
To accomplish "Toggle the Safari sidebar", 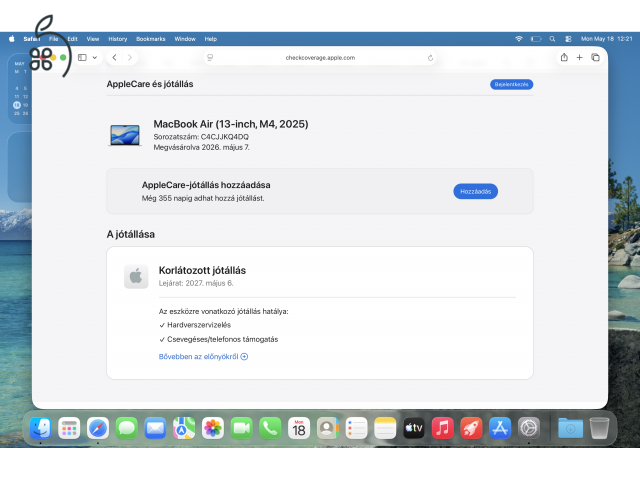I will [x=82, y=58].
